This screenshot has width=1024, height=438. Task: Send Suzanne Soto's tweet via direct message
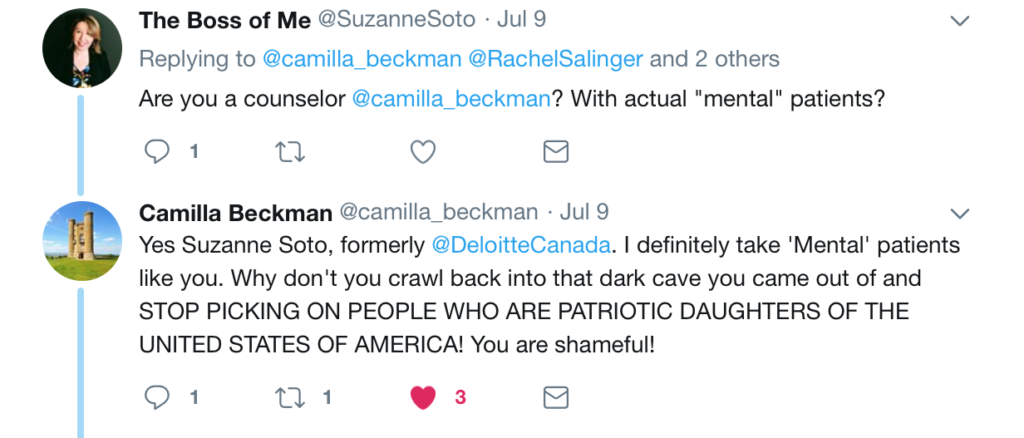pyautogui.click(x=555, y=151)
